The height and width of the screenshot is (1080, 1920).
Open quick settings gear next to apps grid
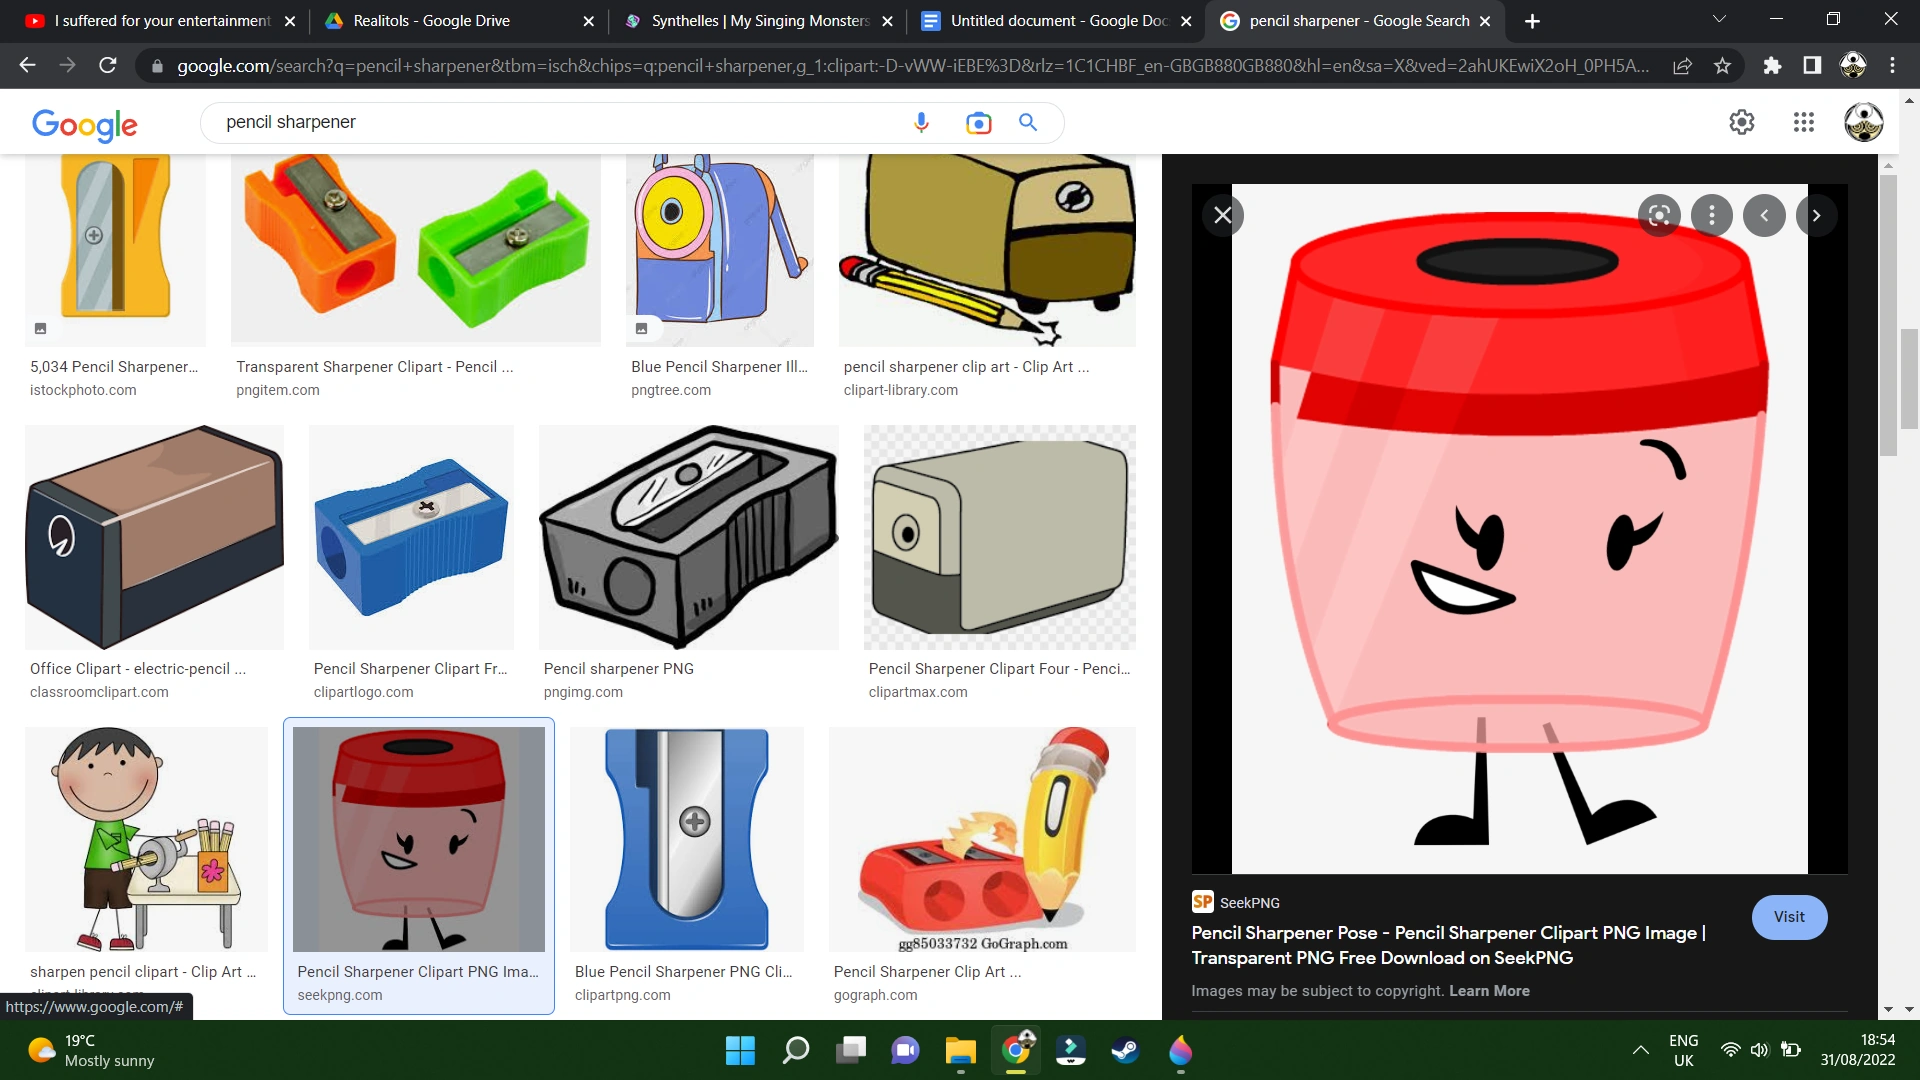pos(1743,122)
